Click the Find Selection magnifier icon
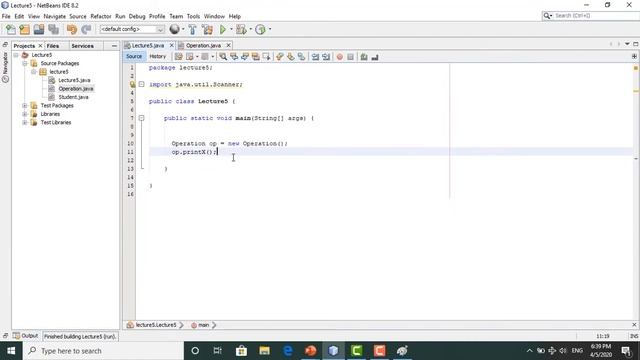 tap(223, 57)
